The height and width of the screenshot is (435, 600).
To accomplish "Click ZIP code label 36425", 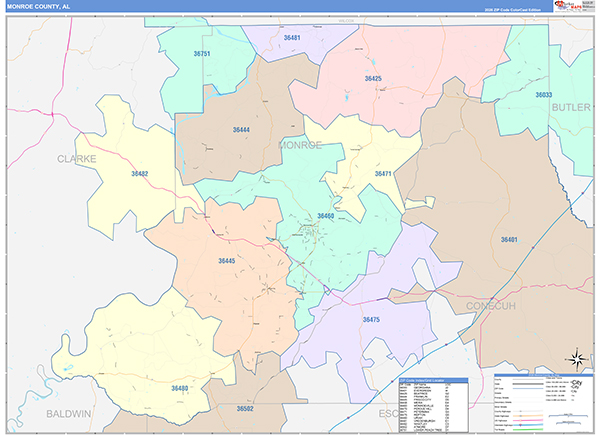I will pos(373,79).
